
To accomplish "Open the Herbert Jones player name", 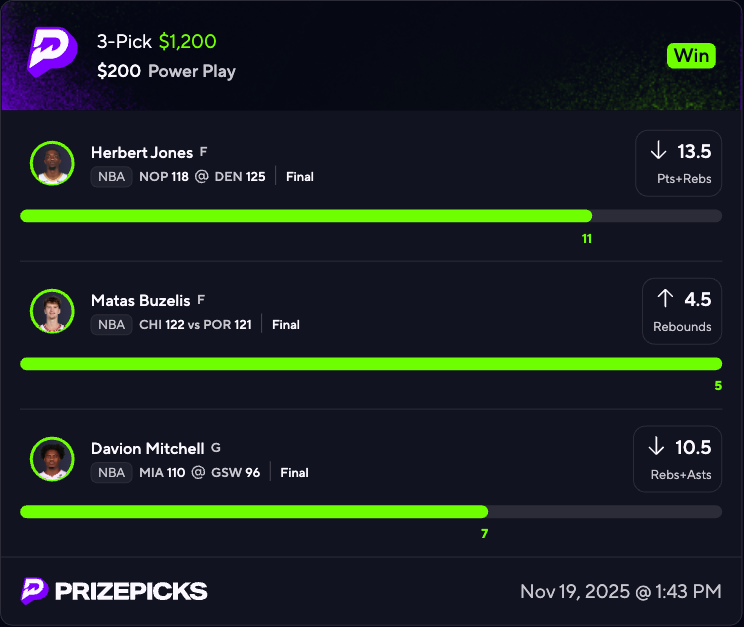I will [x=140, y=152].
